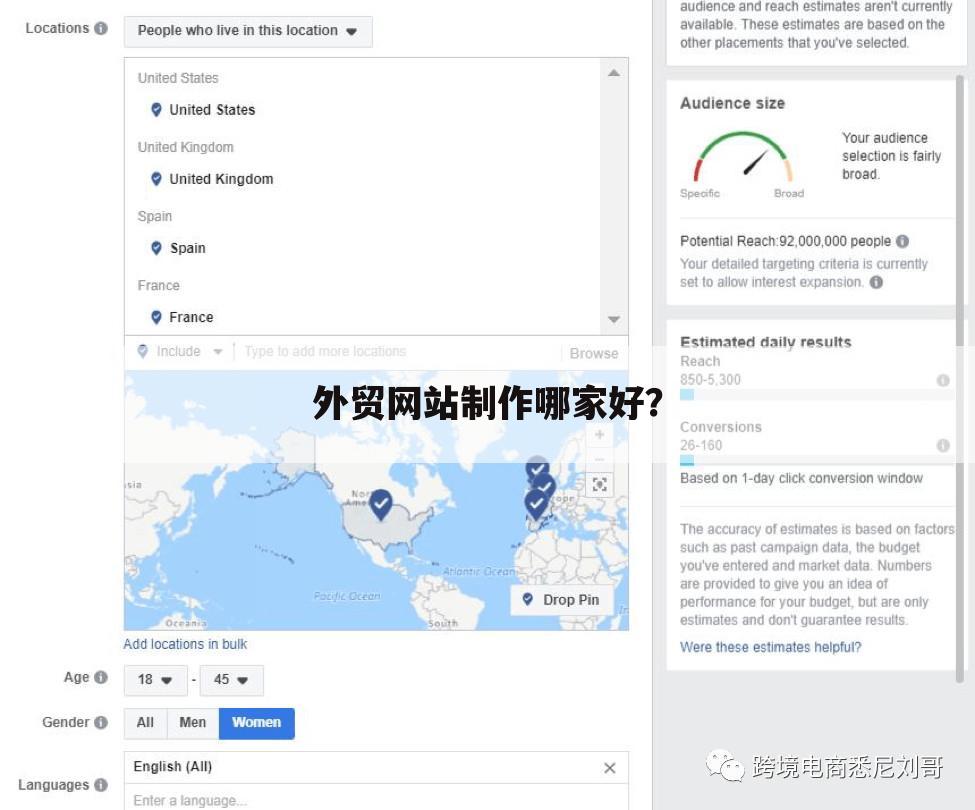This screenshot has width=975, height=810.
Task: Open the Include locations dropdown
Action: pyautogui.click(x=179, y=351)
